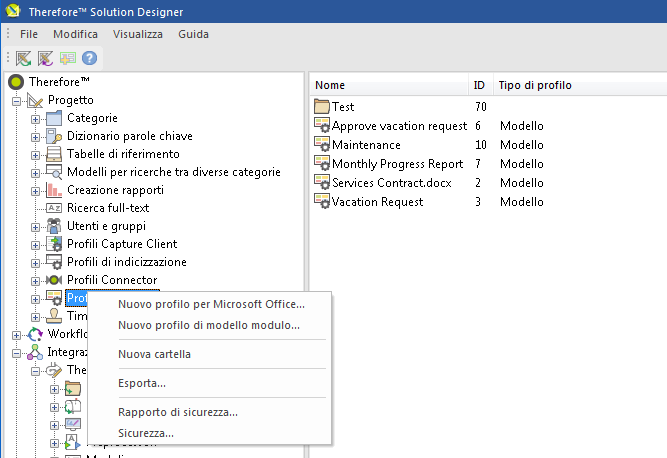Click the Progetto triangle ruler icon

pos(35,100)
